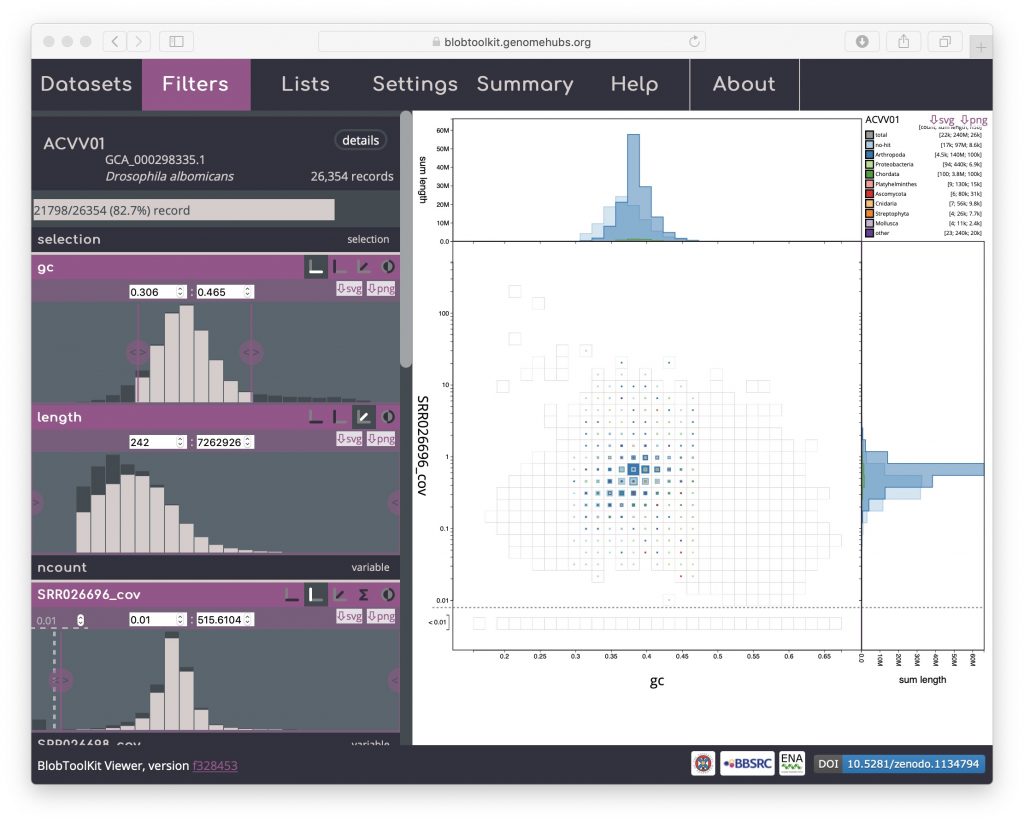
Task: Click the right gc range slider handle
Action: [251, 352]
